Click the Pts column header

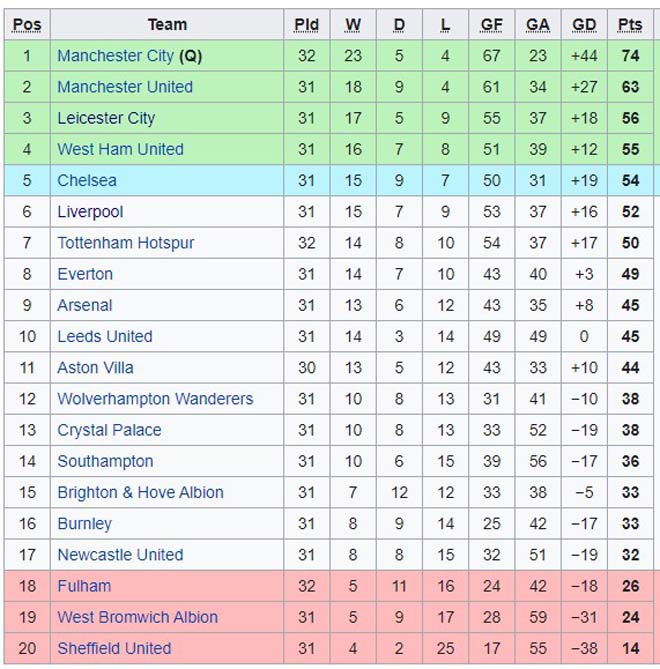[x=630, y=25]
